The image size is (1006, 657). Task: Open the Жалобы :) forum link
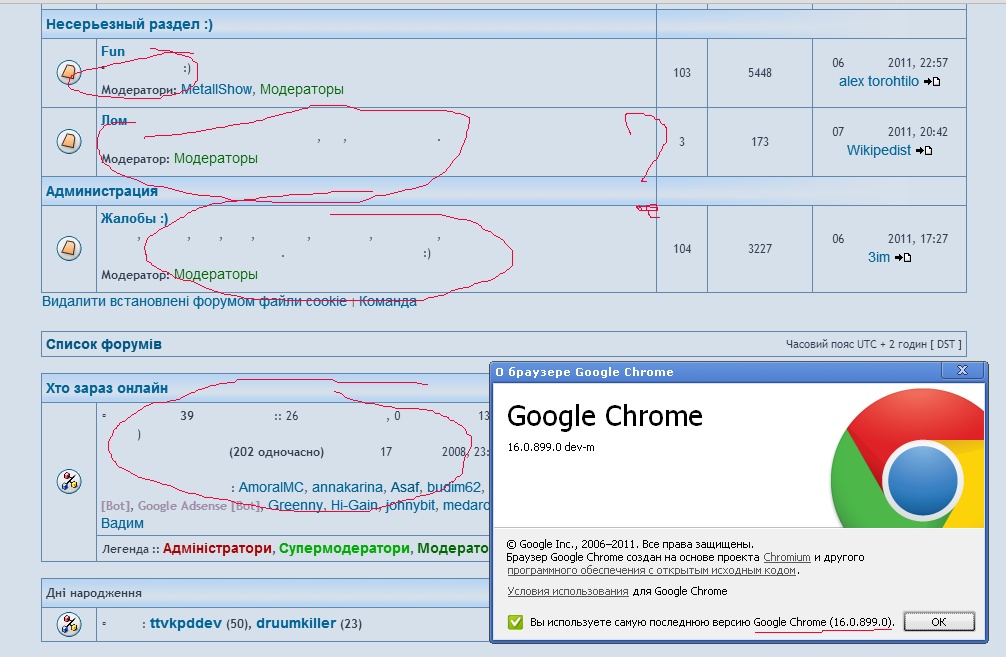(134, 218)
